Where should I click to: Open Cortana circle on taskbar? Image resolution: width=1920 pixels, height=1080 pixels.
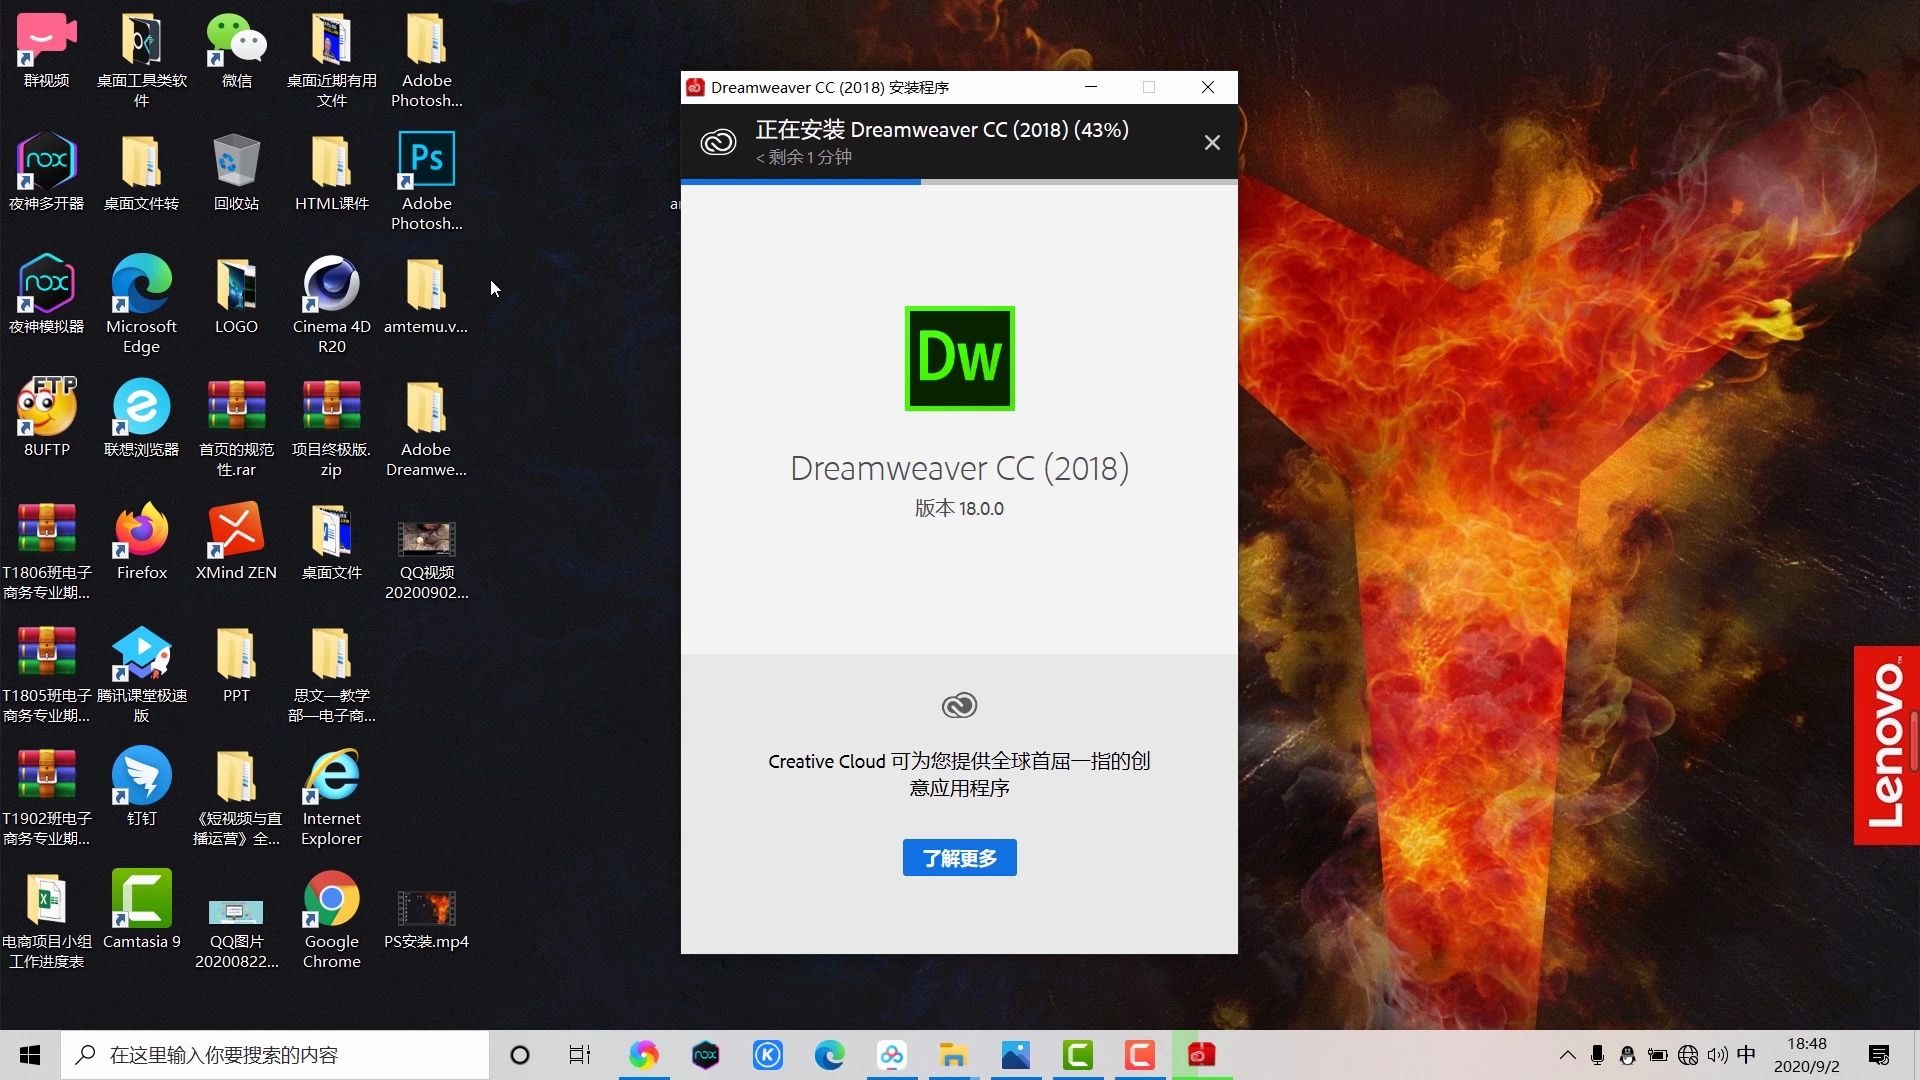click(x=519, y=1055)
